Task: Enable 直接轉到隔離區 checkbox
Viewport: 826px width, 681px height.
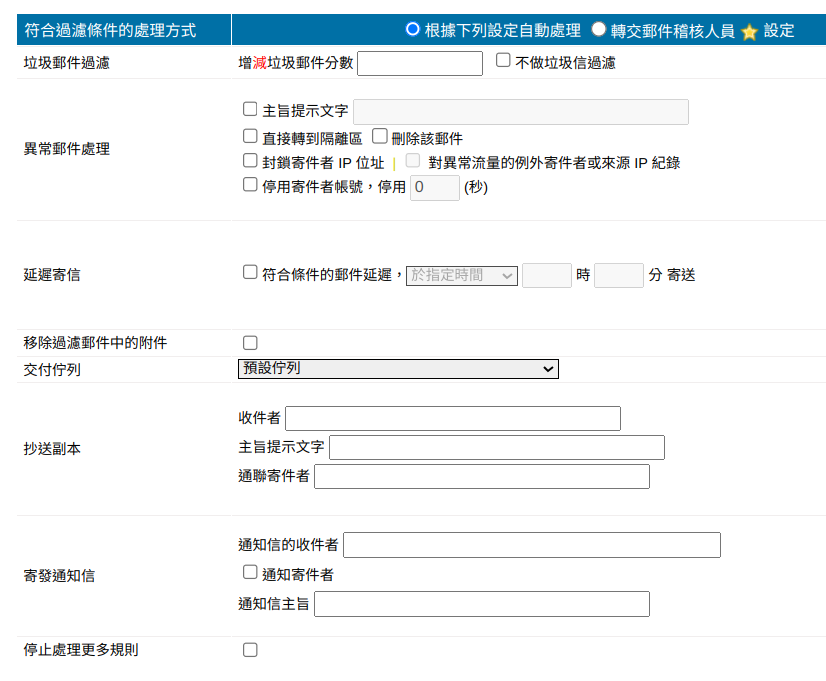Action: pos(250,136)
